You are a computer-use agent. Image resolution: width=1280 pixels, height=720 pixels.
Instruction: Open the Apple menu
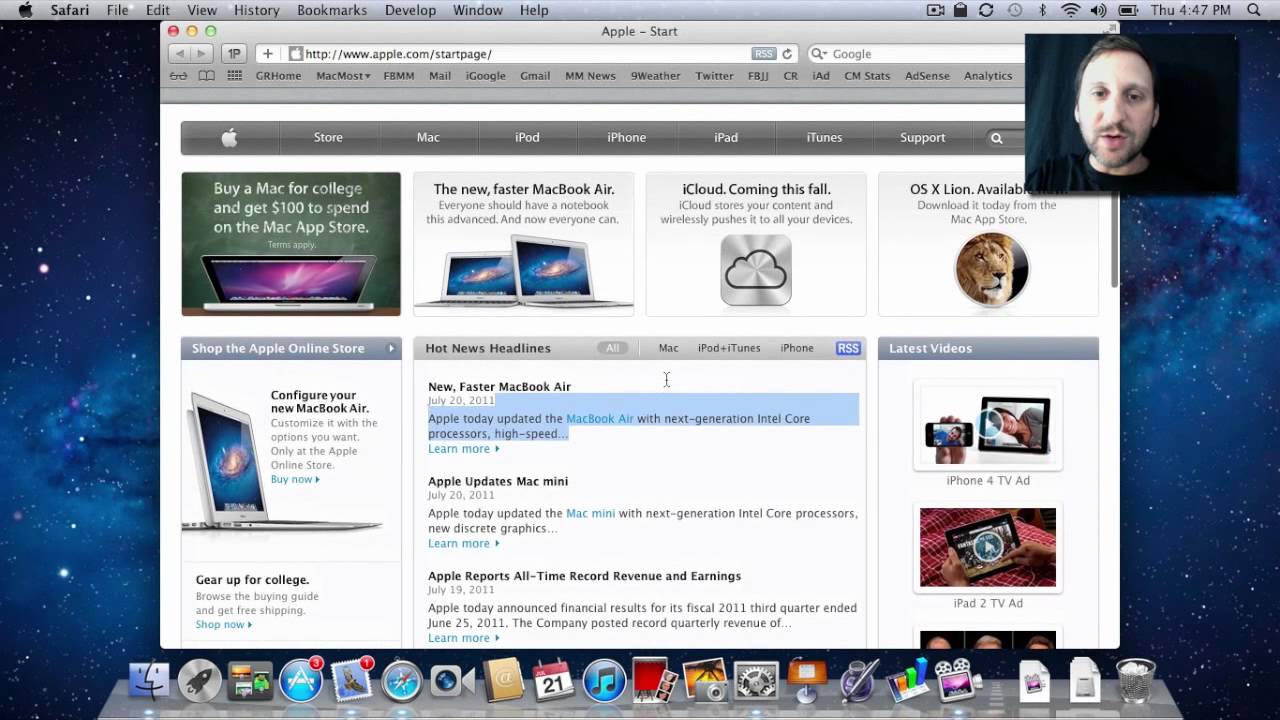pos(26,10)
